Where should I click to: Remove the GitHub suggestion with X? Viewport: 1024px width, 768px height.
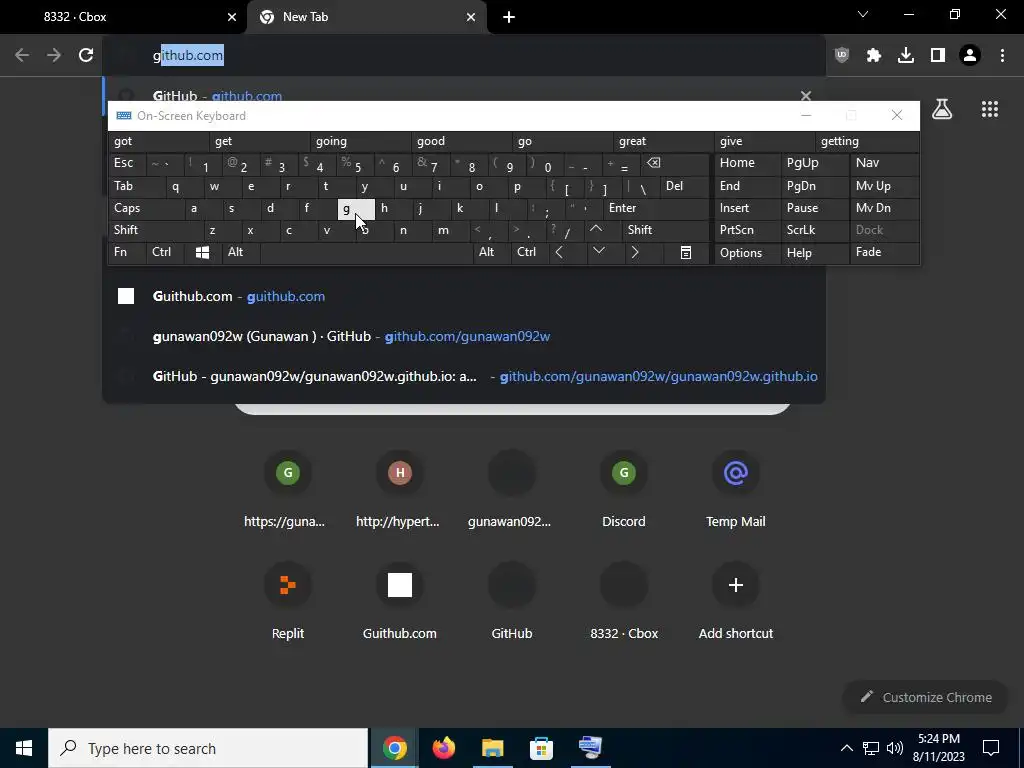click(806, 95)
